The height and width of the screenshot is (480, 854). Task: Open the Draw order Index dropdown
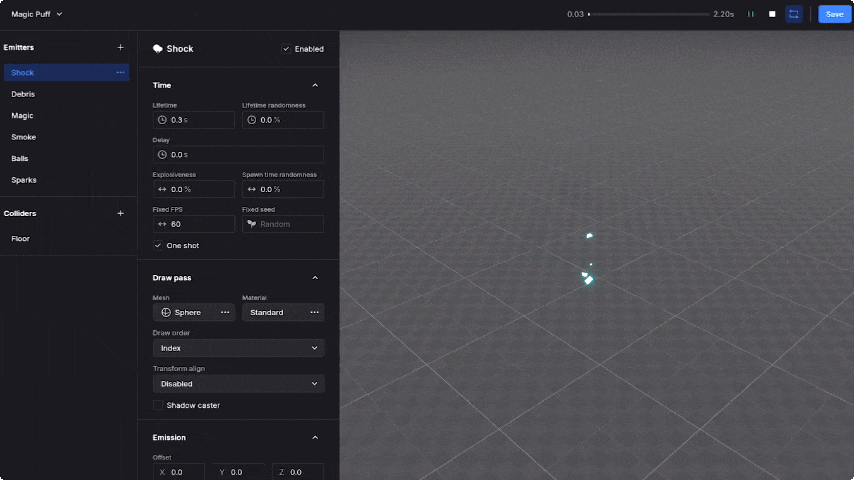point(238,348)
